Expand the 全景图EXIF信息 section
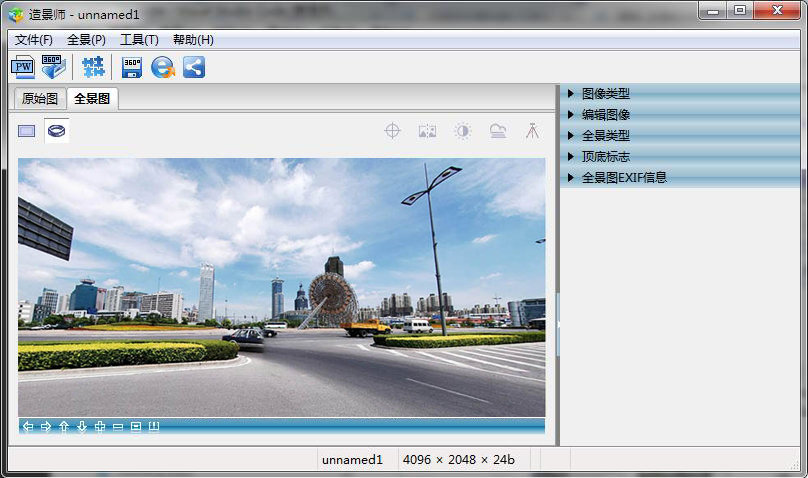Viewport: 808px width, 478px height. [623, 177]
